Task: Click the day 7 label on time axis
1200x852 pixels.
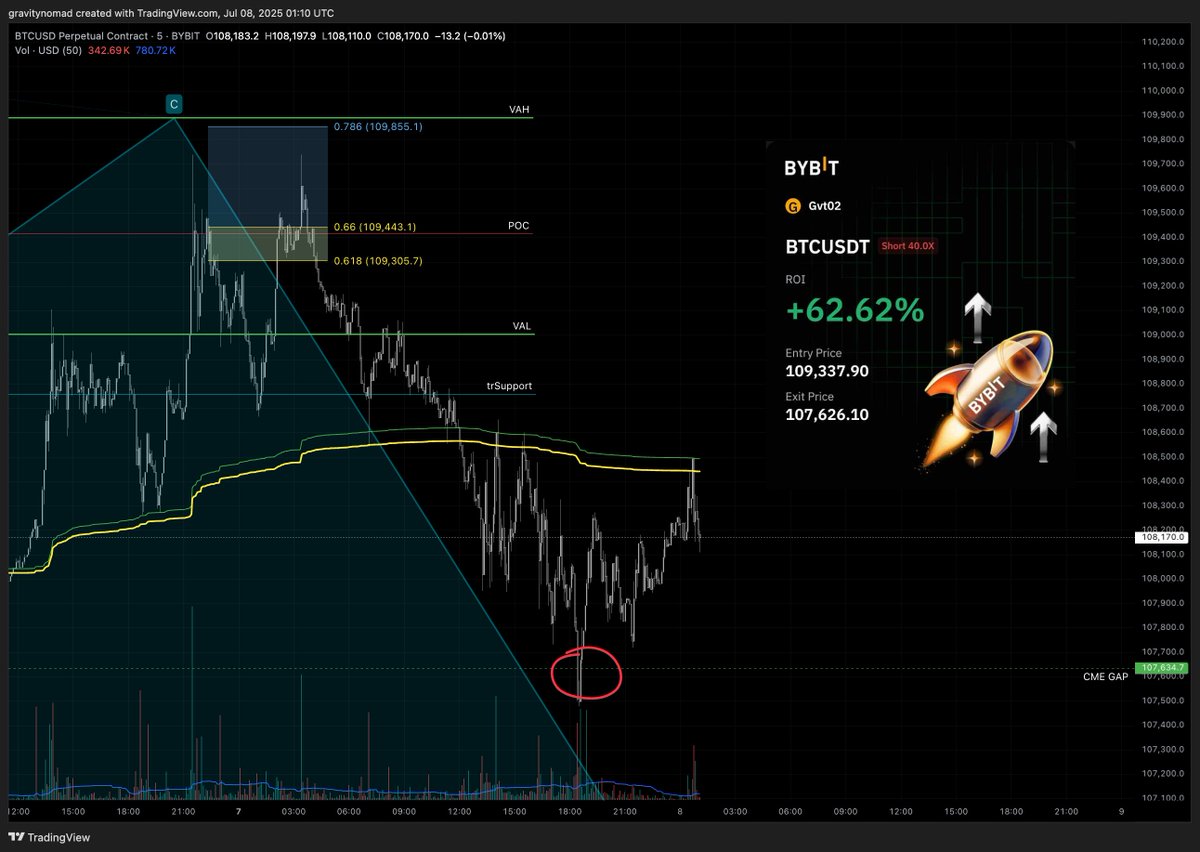Action: pyautogui.click(x=240, y=811)
